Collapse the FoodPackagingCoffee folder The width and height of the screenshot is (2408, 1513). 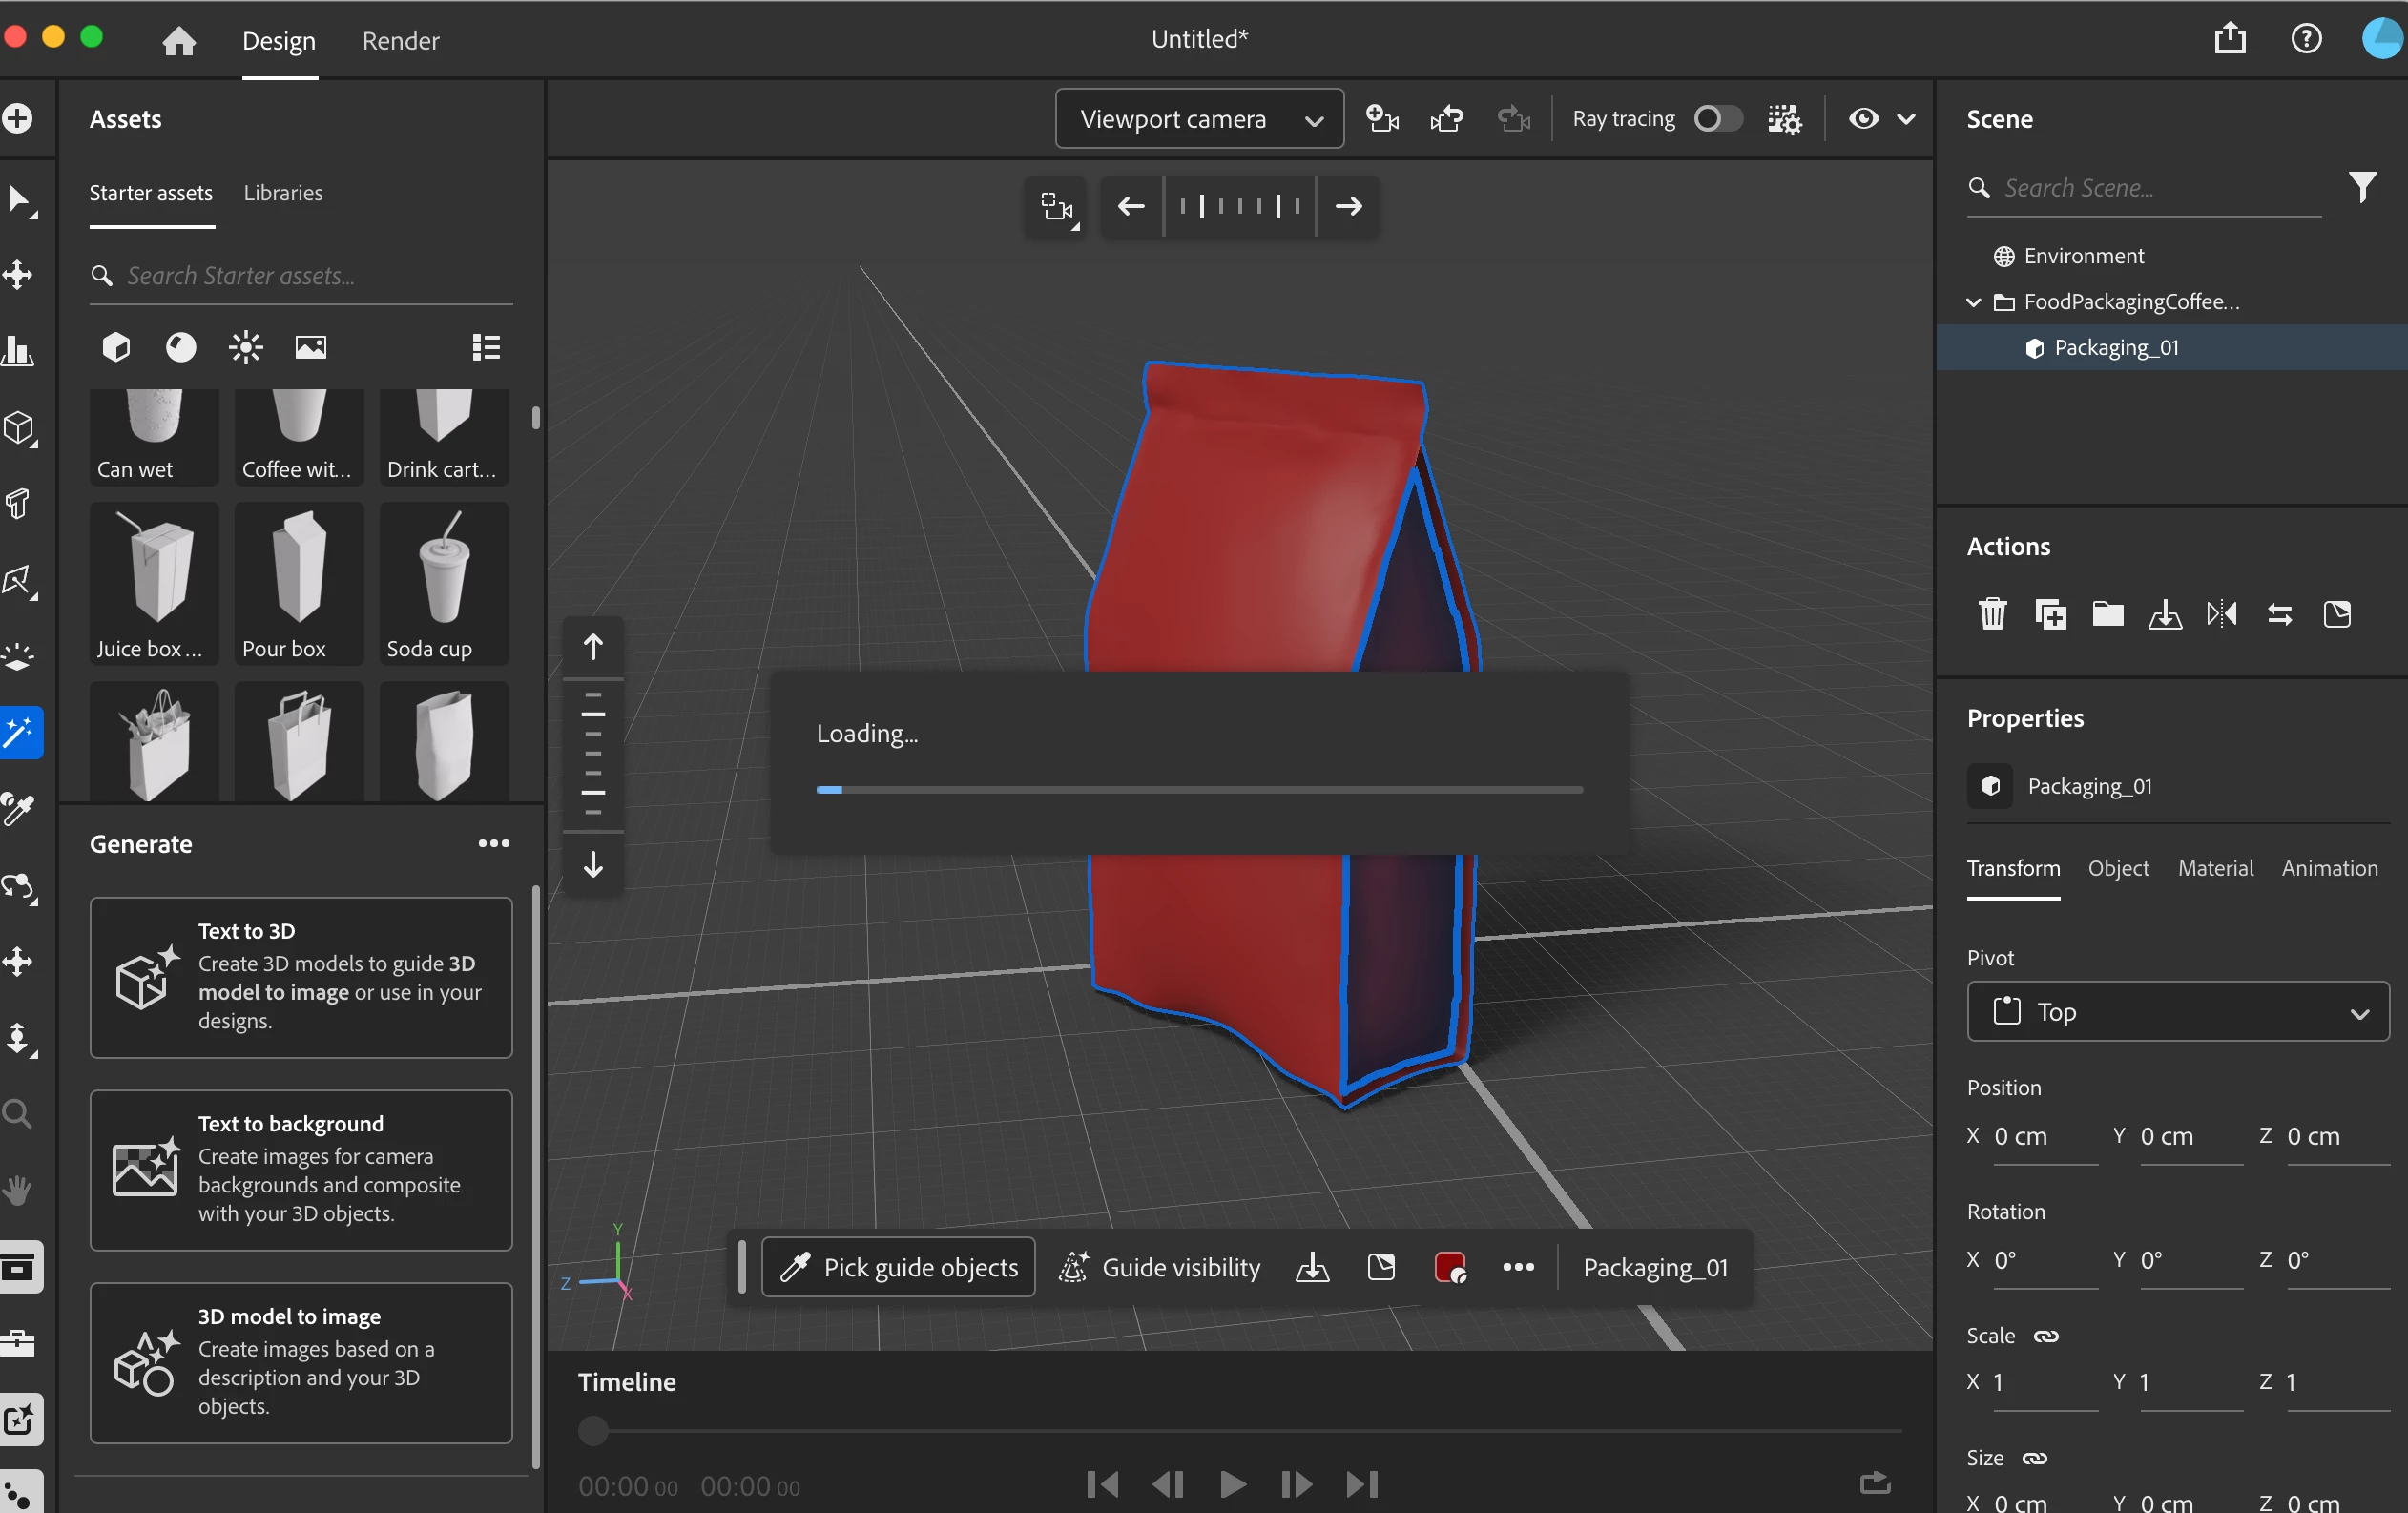coord(1973,302)
